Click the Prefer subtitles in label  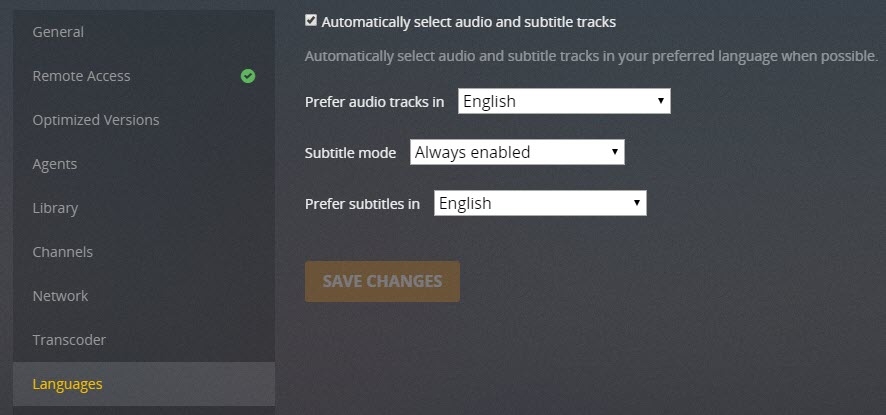pos(362,204)
